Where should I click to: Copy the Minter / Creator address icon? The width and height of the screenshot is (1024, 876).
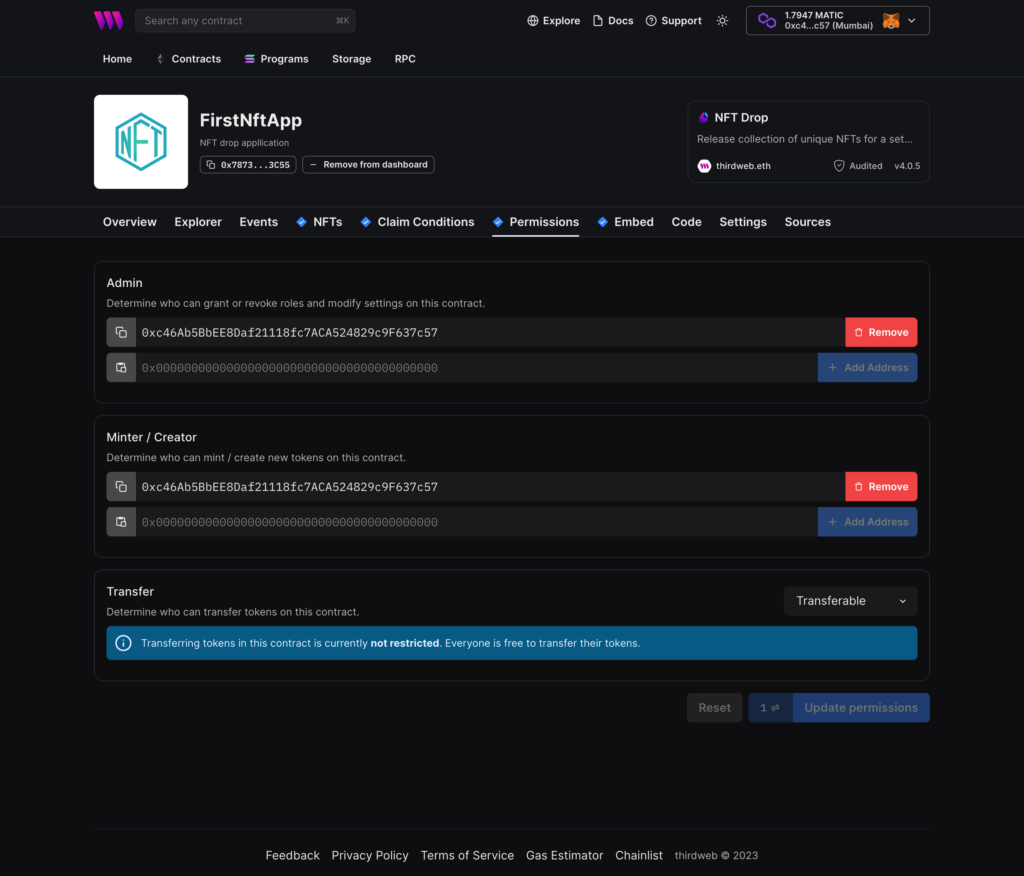click(x=121, y=487)
